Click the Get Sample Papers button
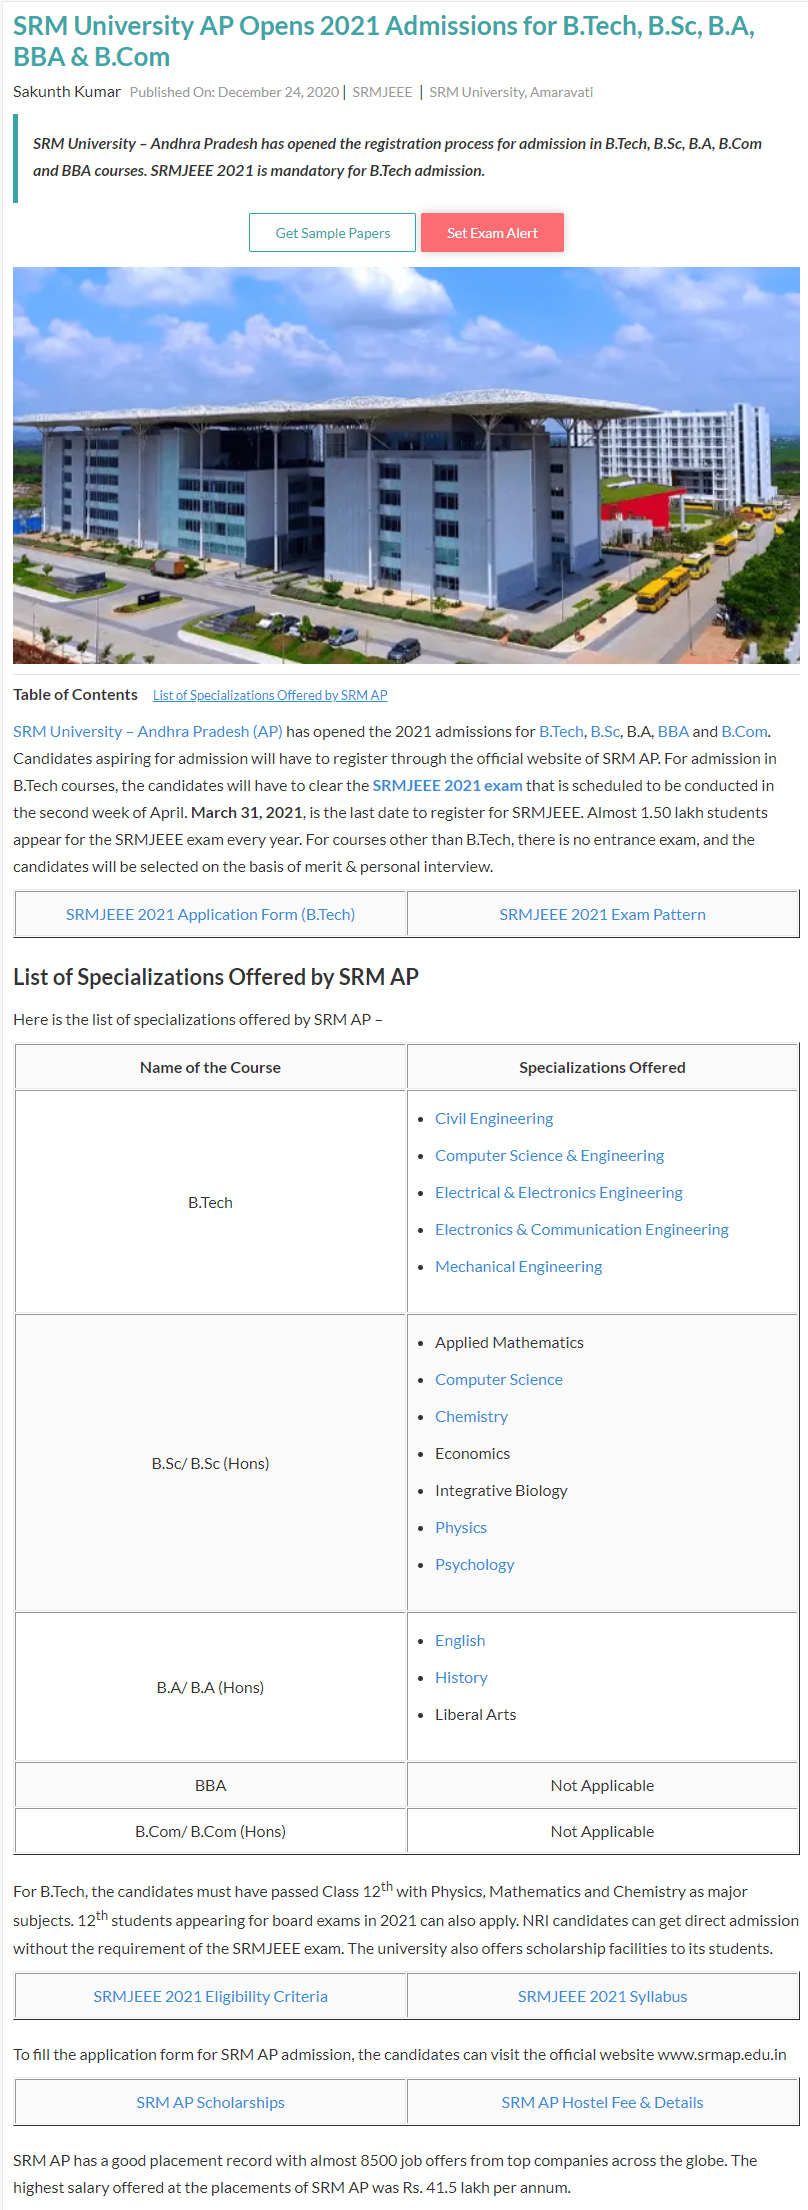This screenshot has width=808, height=2210. click(x=332, y=233)
